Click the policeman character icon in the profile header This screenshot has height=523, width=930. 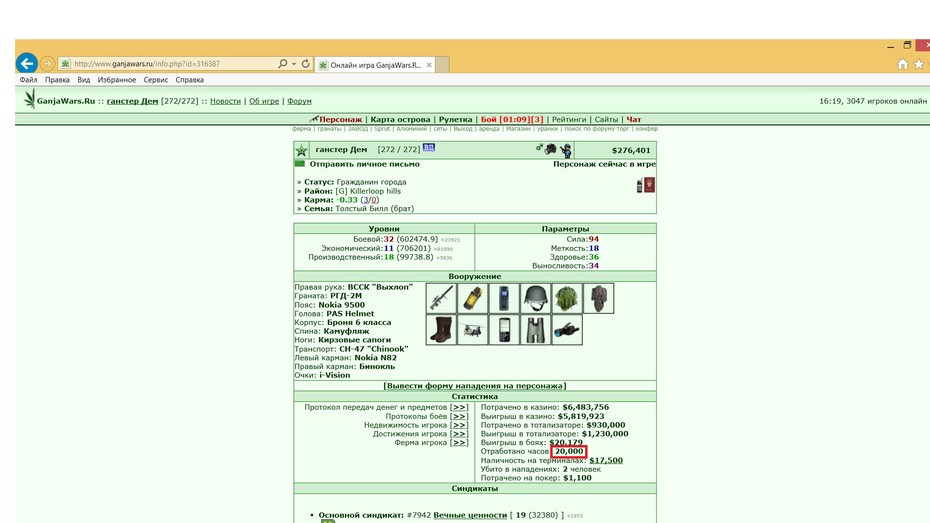[566, 151]
